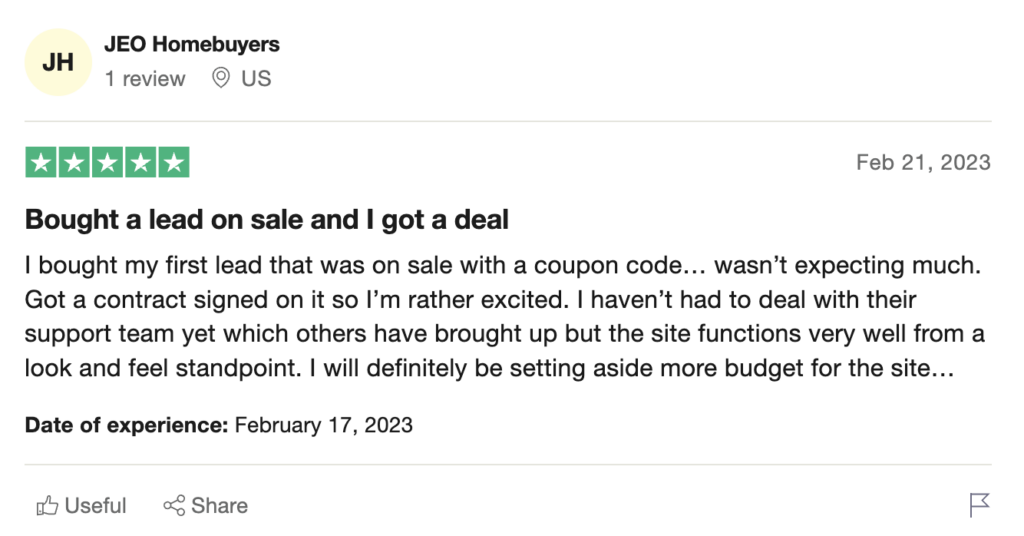Image resolution: width=1024 pixels, height=536 pixels.
Task: Click the location pin icon
Action: pos(221,78)
